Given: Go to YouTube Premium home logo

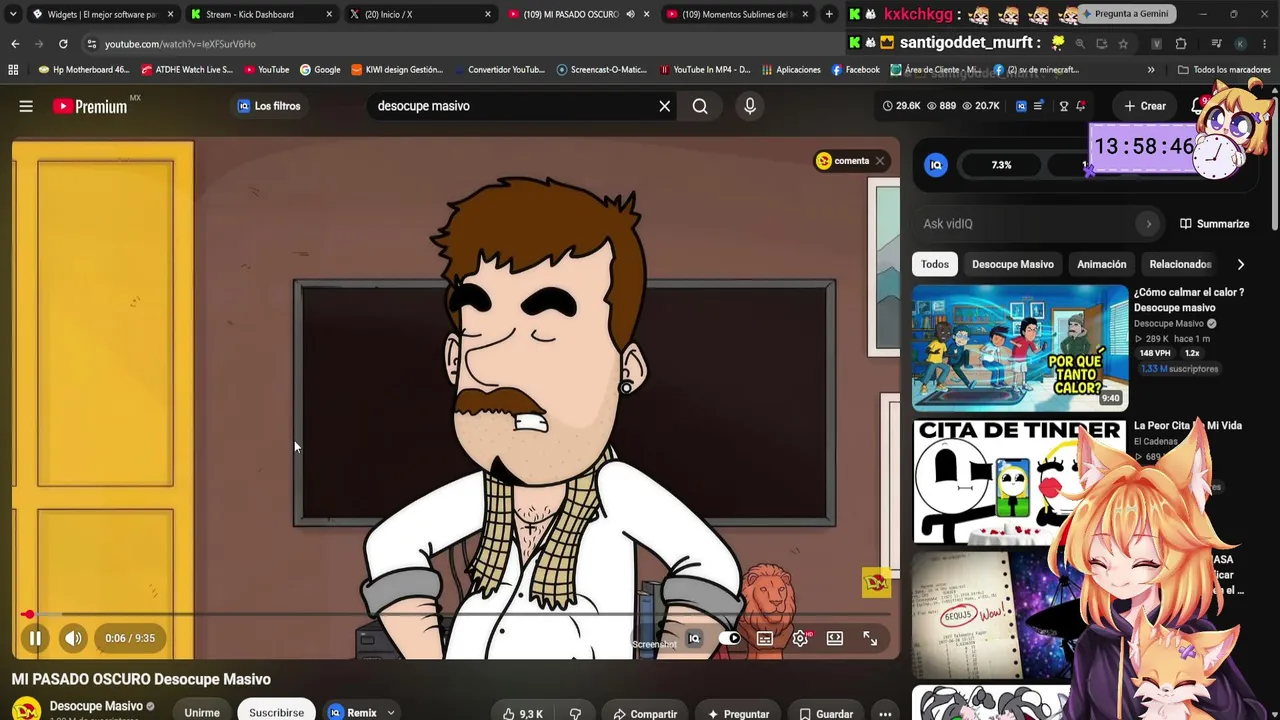Looking at the screenshot, I should pyautogui.click(x=90, y=106).
